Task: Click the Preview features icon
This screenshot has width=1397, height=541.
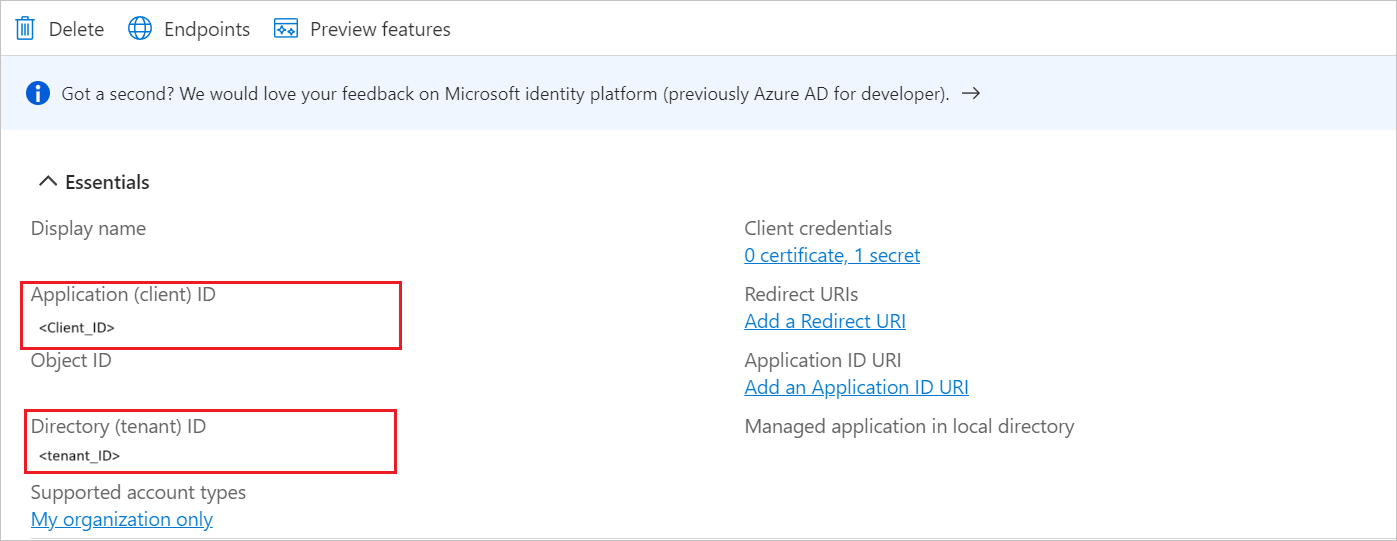Action: click(286, 29)
